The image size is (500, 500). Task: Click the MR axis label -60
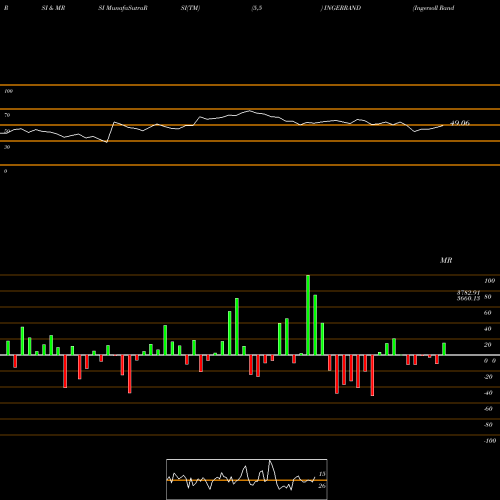click(x=488, y=409)
